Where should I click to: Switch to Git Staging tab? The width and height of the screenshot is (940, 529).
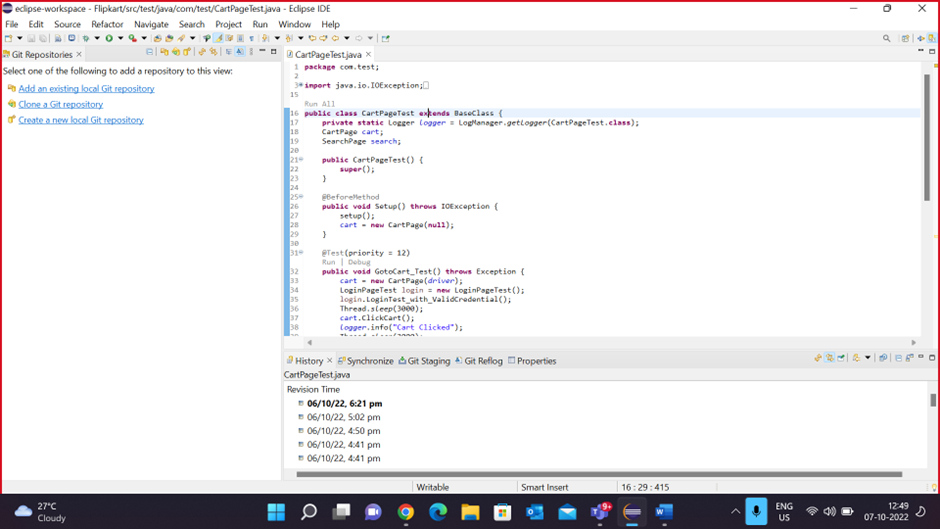[424, 361]
